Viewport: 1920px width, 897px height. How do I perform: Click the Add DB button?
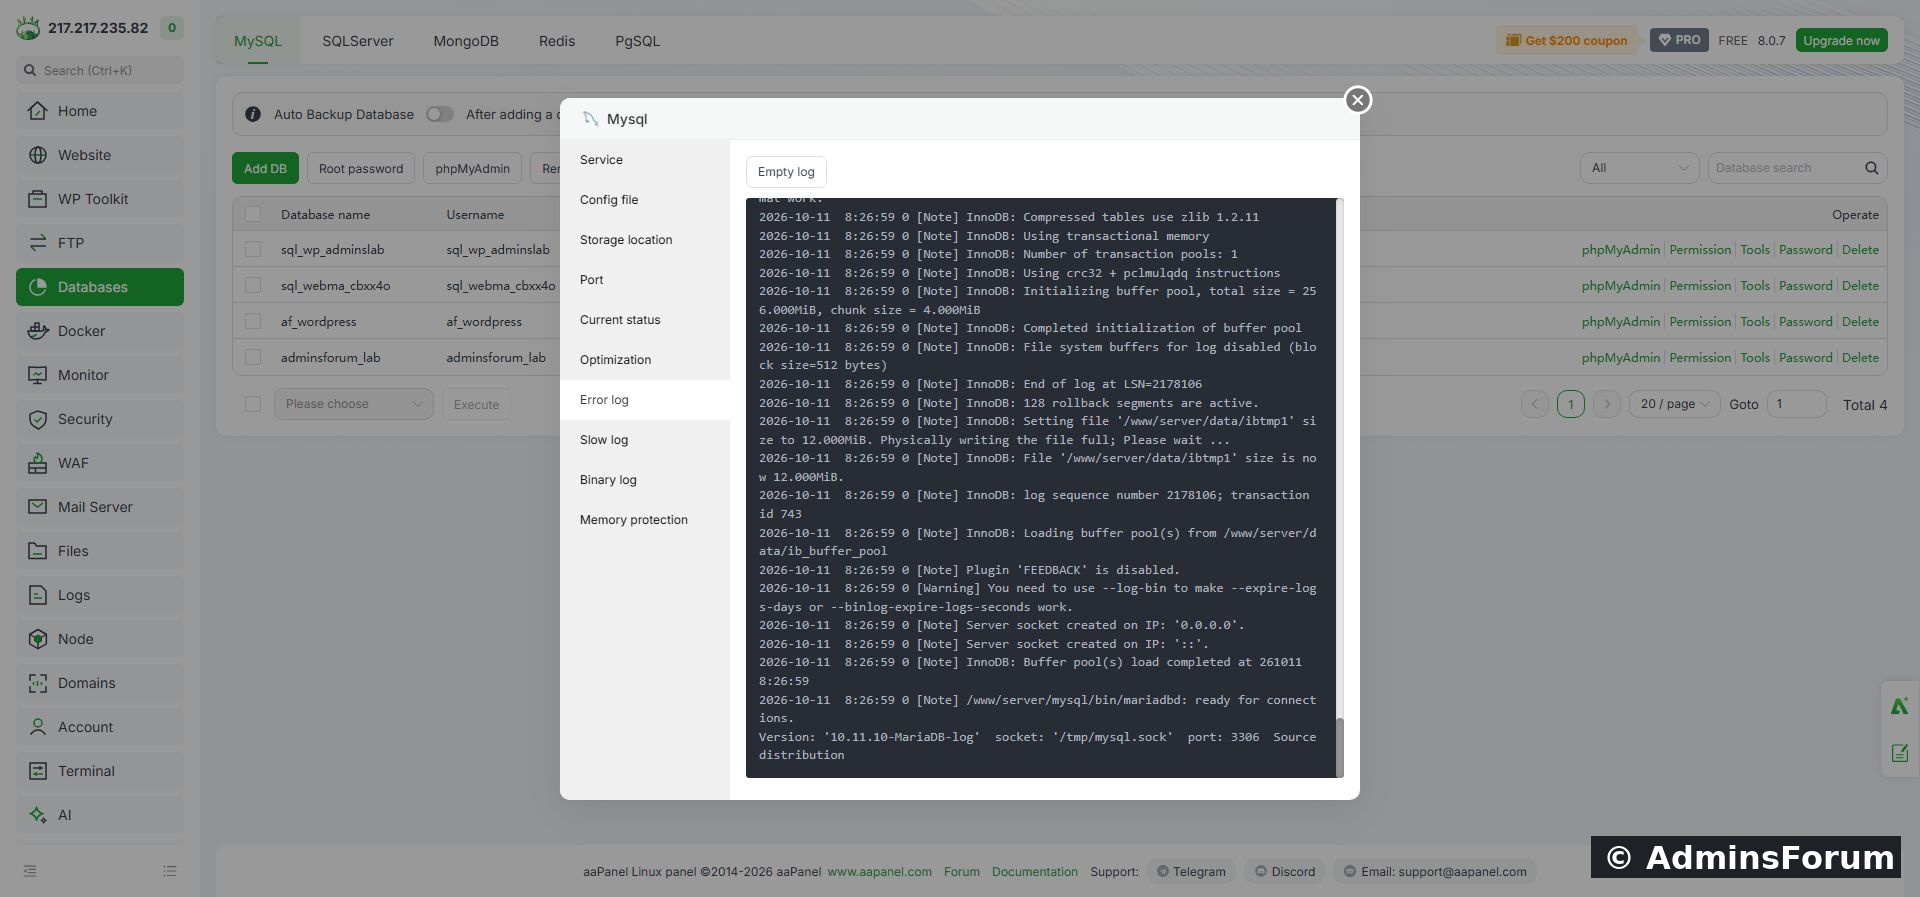[x=265, y=168]
